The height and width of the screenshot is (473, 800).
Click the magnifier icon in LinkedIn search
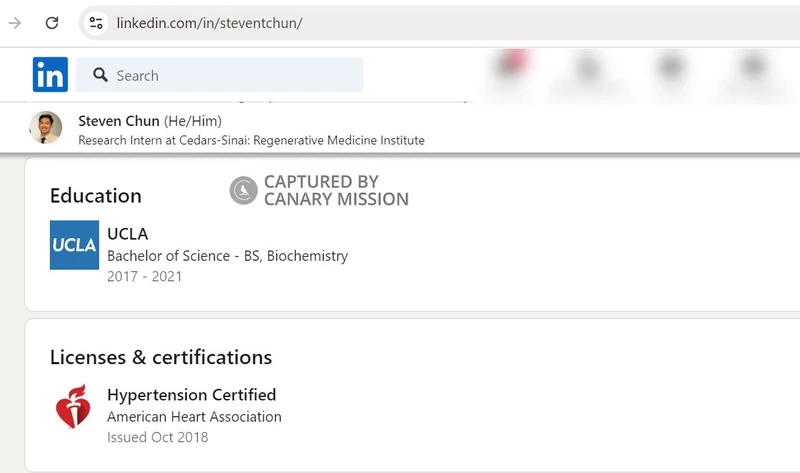click(99, 75)
